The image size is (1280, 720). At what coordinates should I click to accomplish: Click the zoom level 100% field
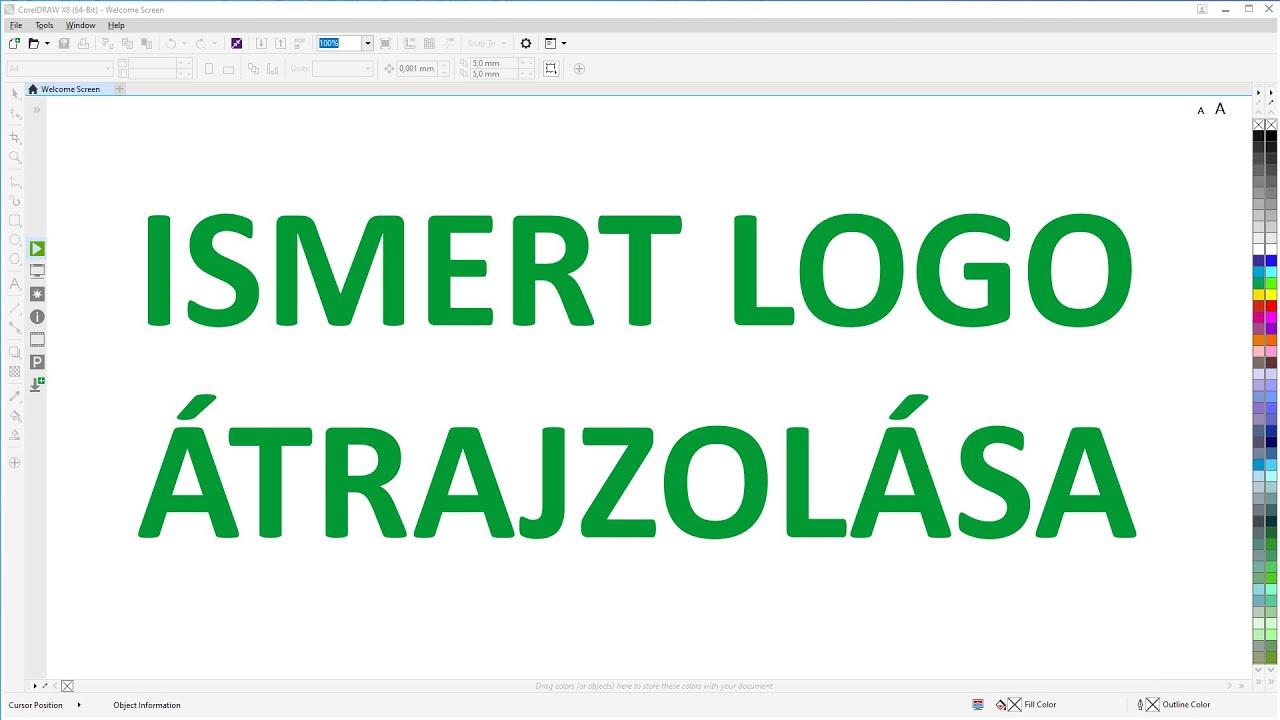click(x=338, y=44)
